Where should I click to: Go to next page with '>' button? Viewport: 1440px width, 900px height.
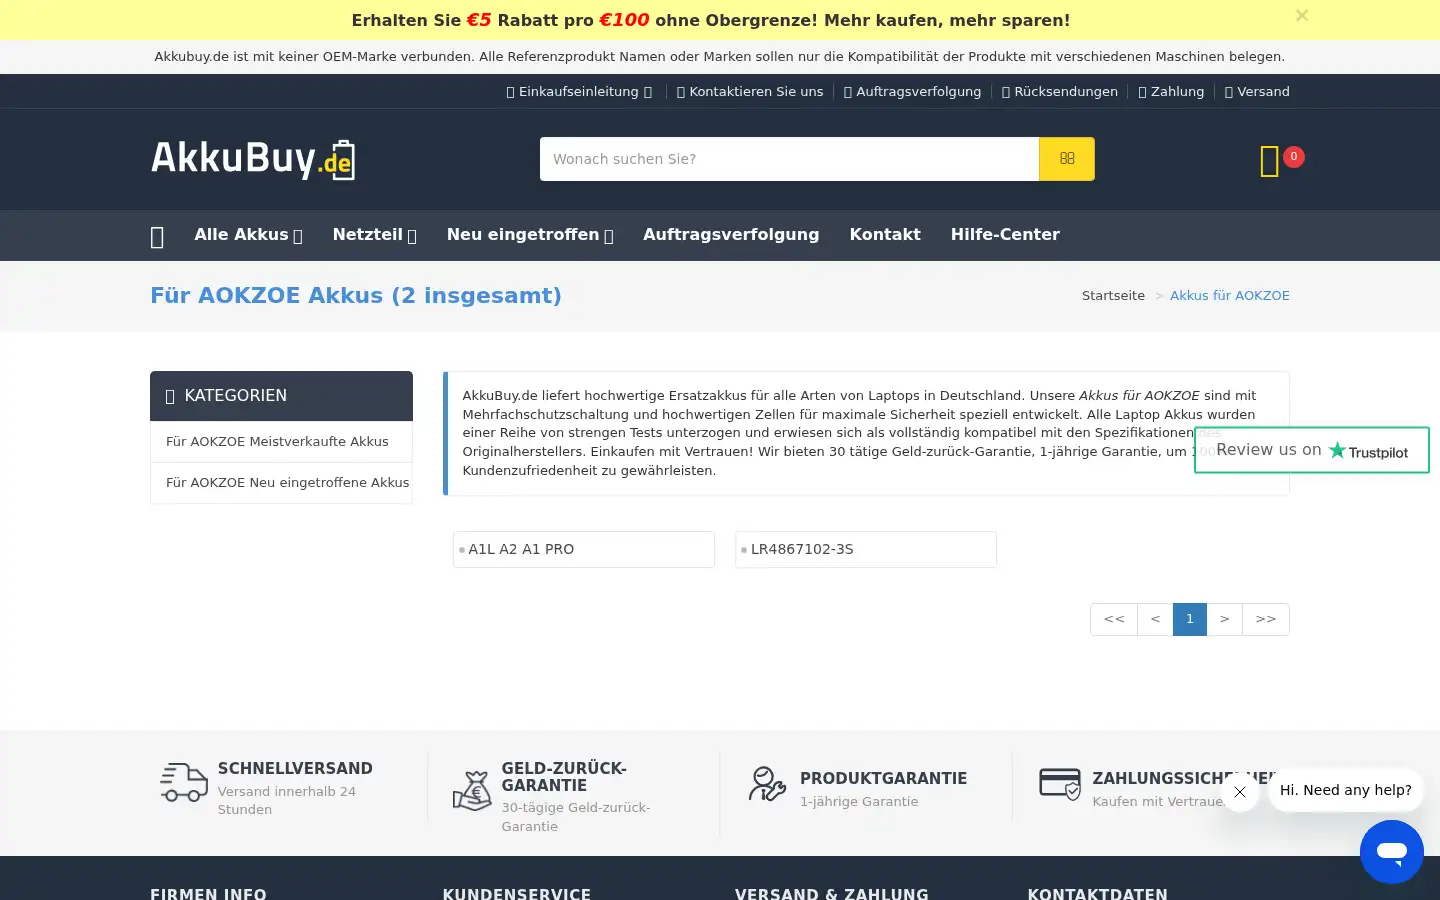click(1224, 619)
